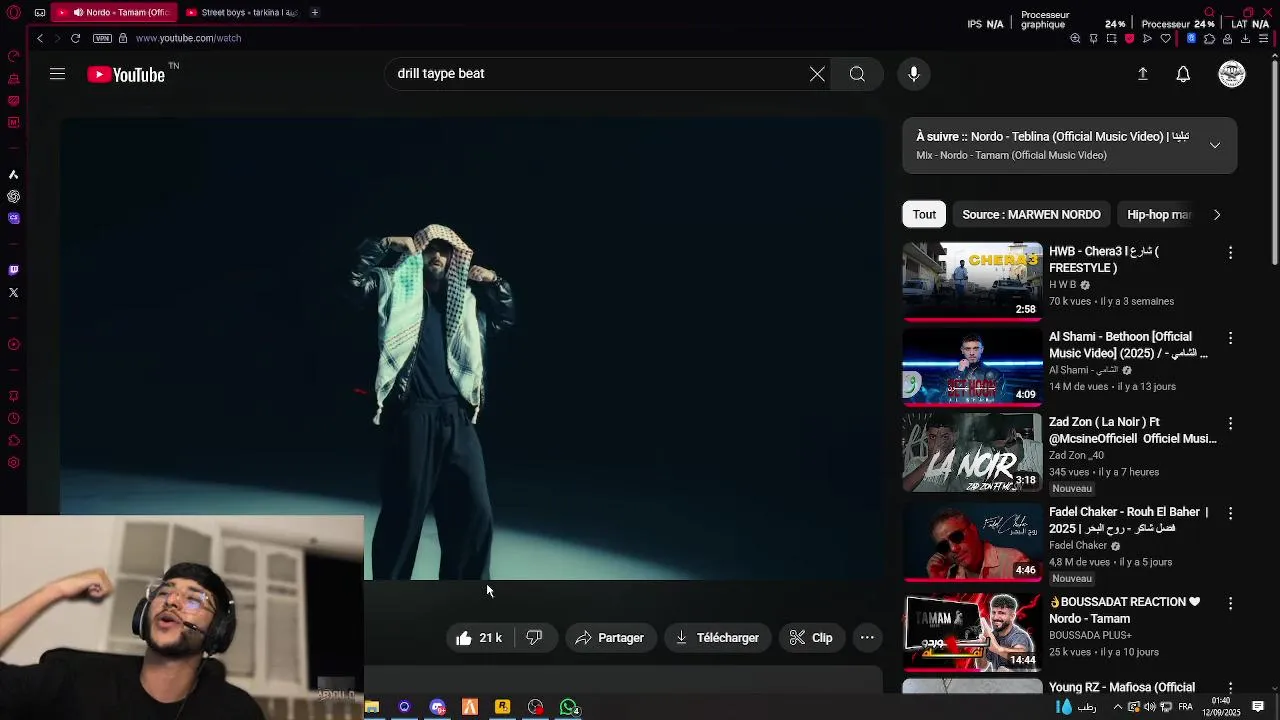Open options for Fadel Chaker video
This screenshot has height=720, width=1280.
1230,513
